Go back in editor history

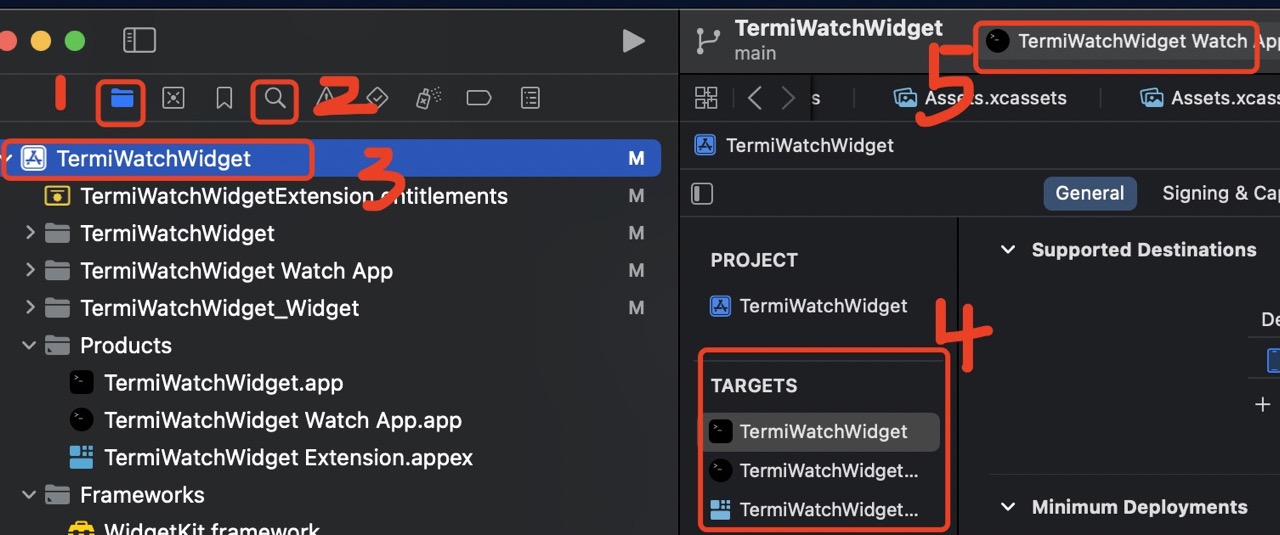point(755,97)
